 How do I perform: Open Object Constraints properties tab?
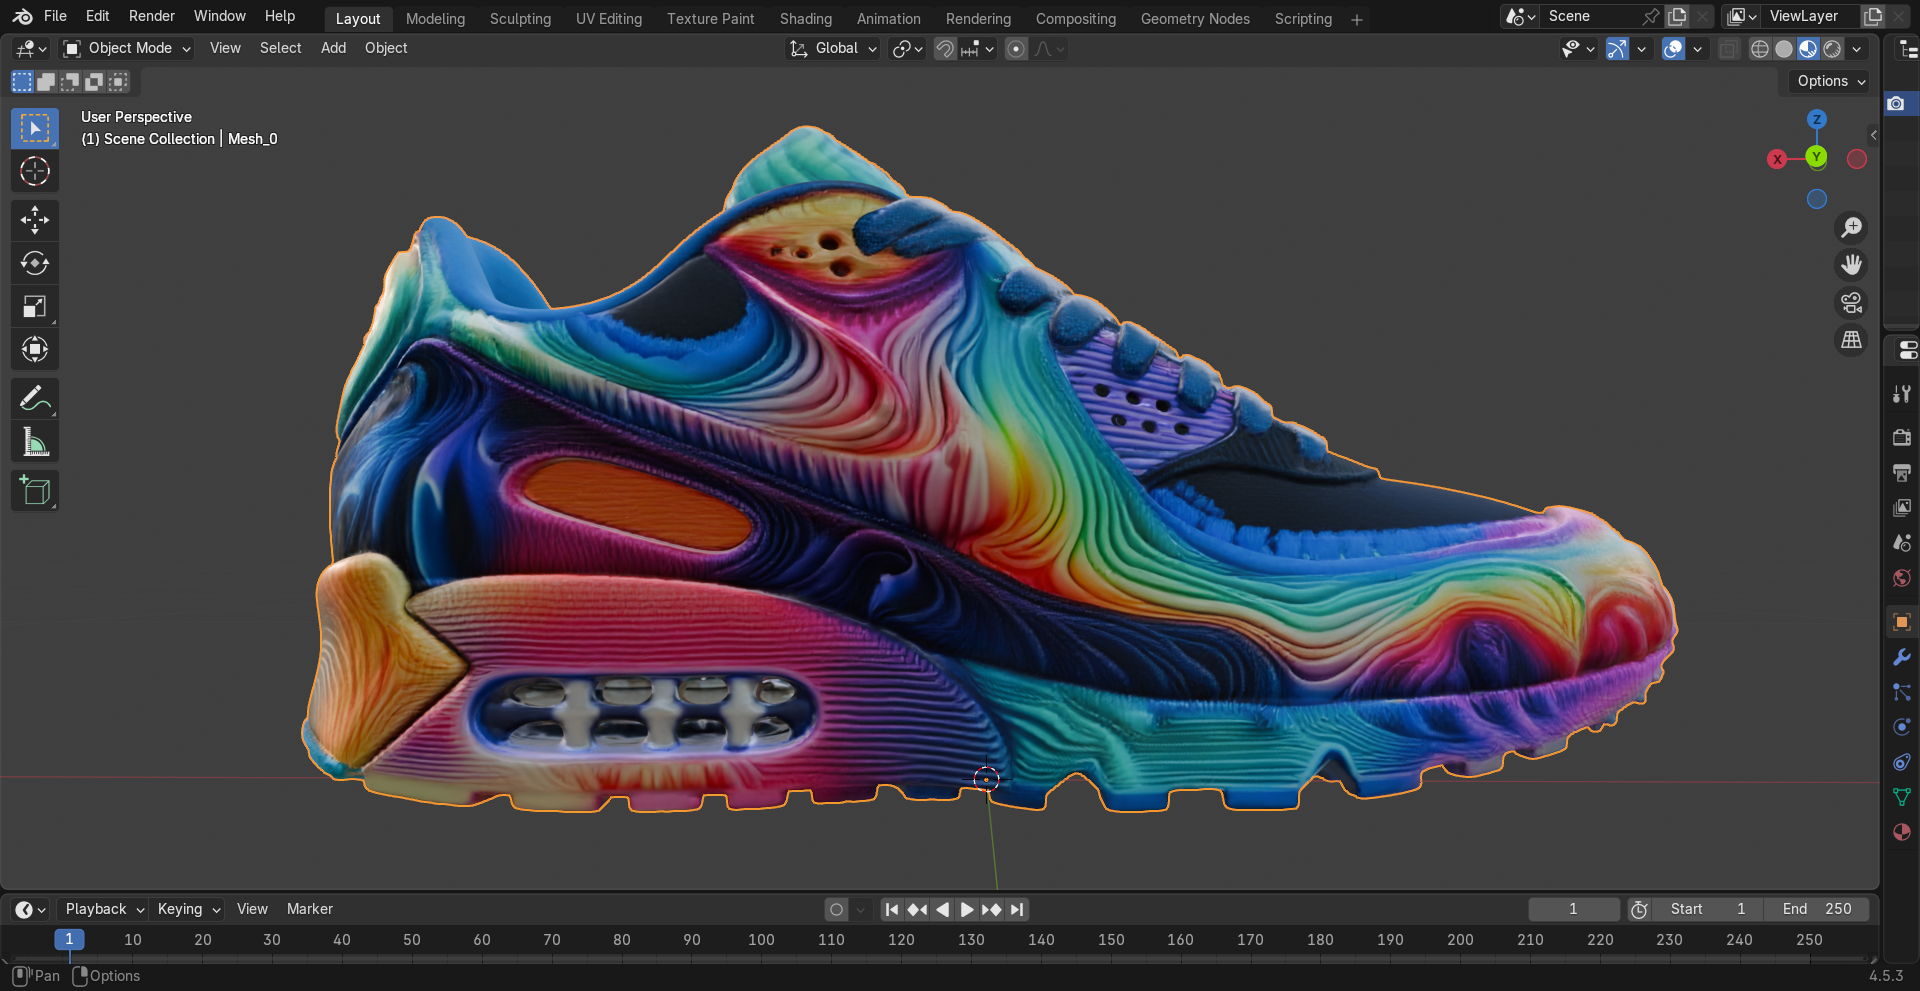click(1902, 762)
